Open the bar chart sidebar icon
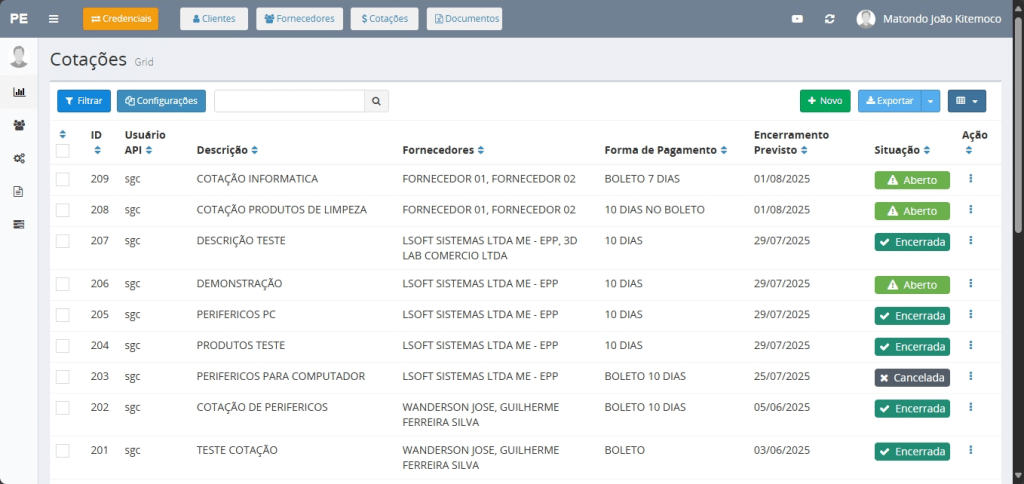The image size is (1024, 484). pos(19,92)
